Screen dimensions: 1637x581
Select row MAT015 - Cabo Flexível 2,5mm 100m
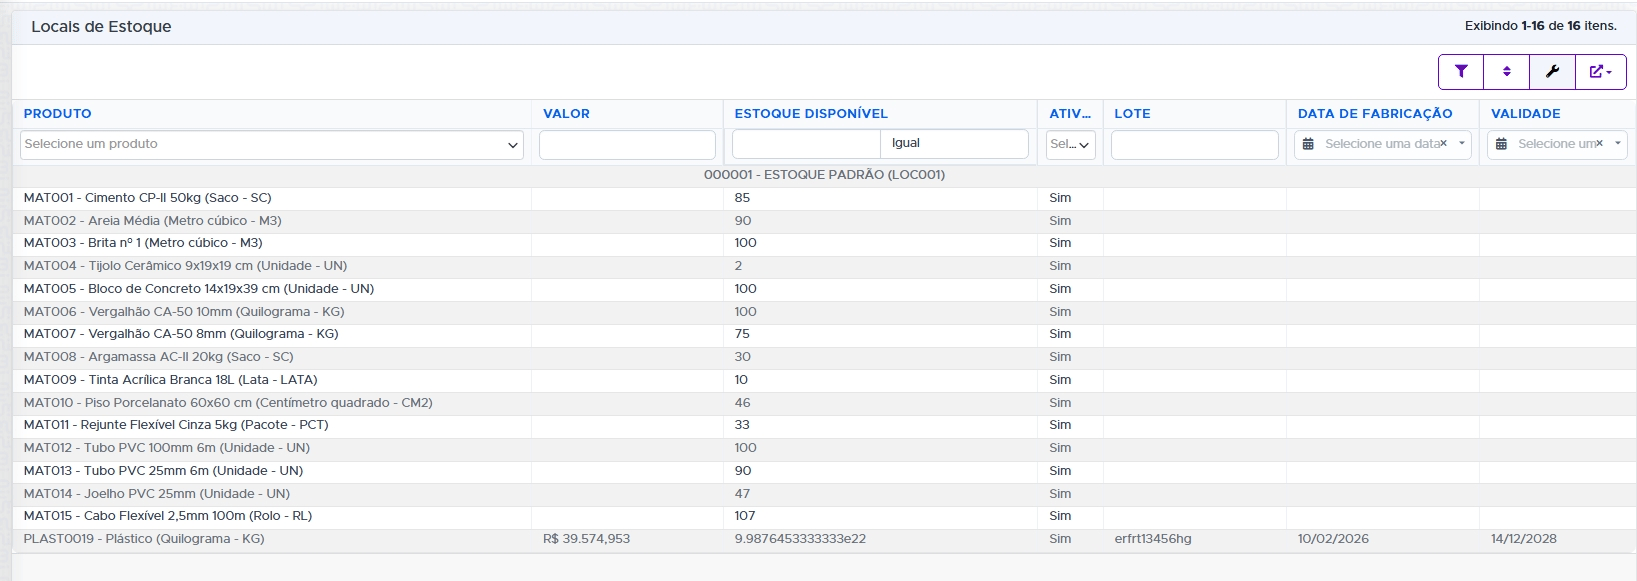(824, 516)
